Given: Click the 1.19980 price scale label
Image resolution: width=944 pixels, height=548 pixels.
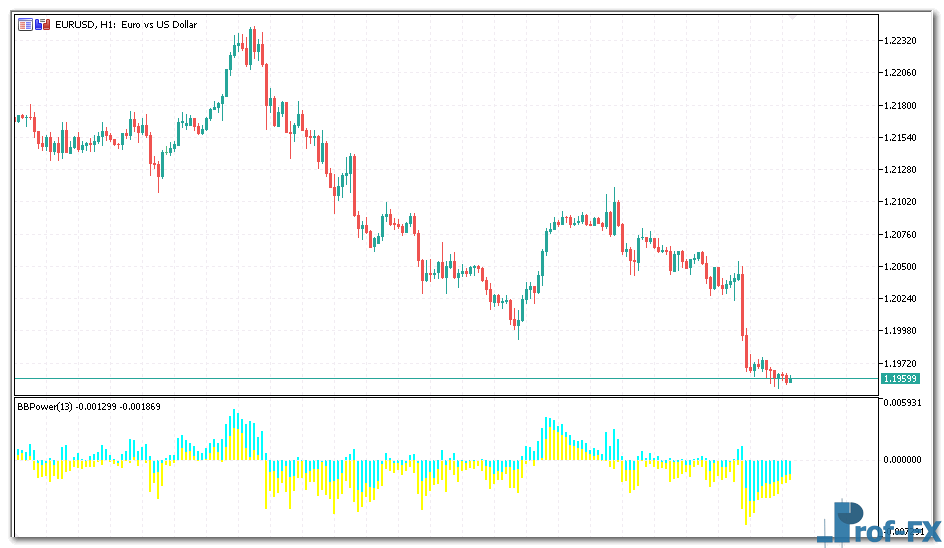Looking at the screenshot, I should click(x=901, y=331).
